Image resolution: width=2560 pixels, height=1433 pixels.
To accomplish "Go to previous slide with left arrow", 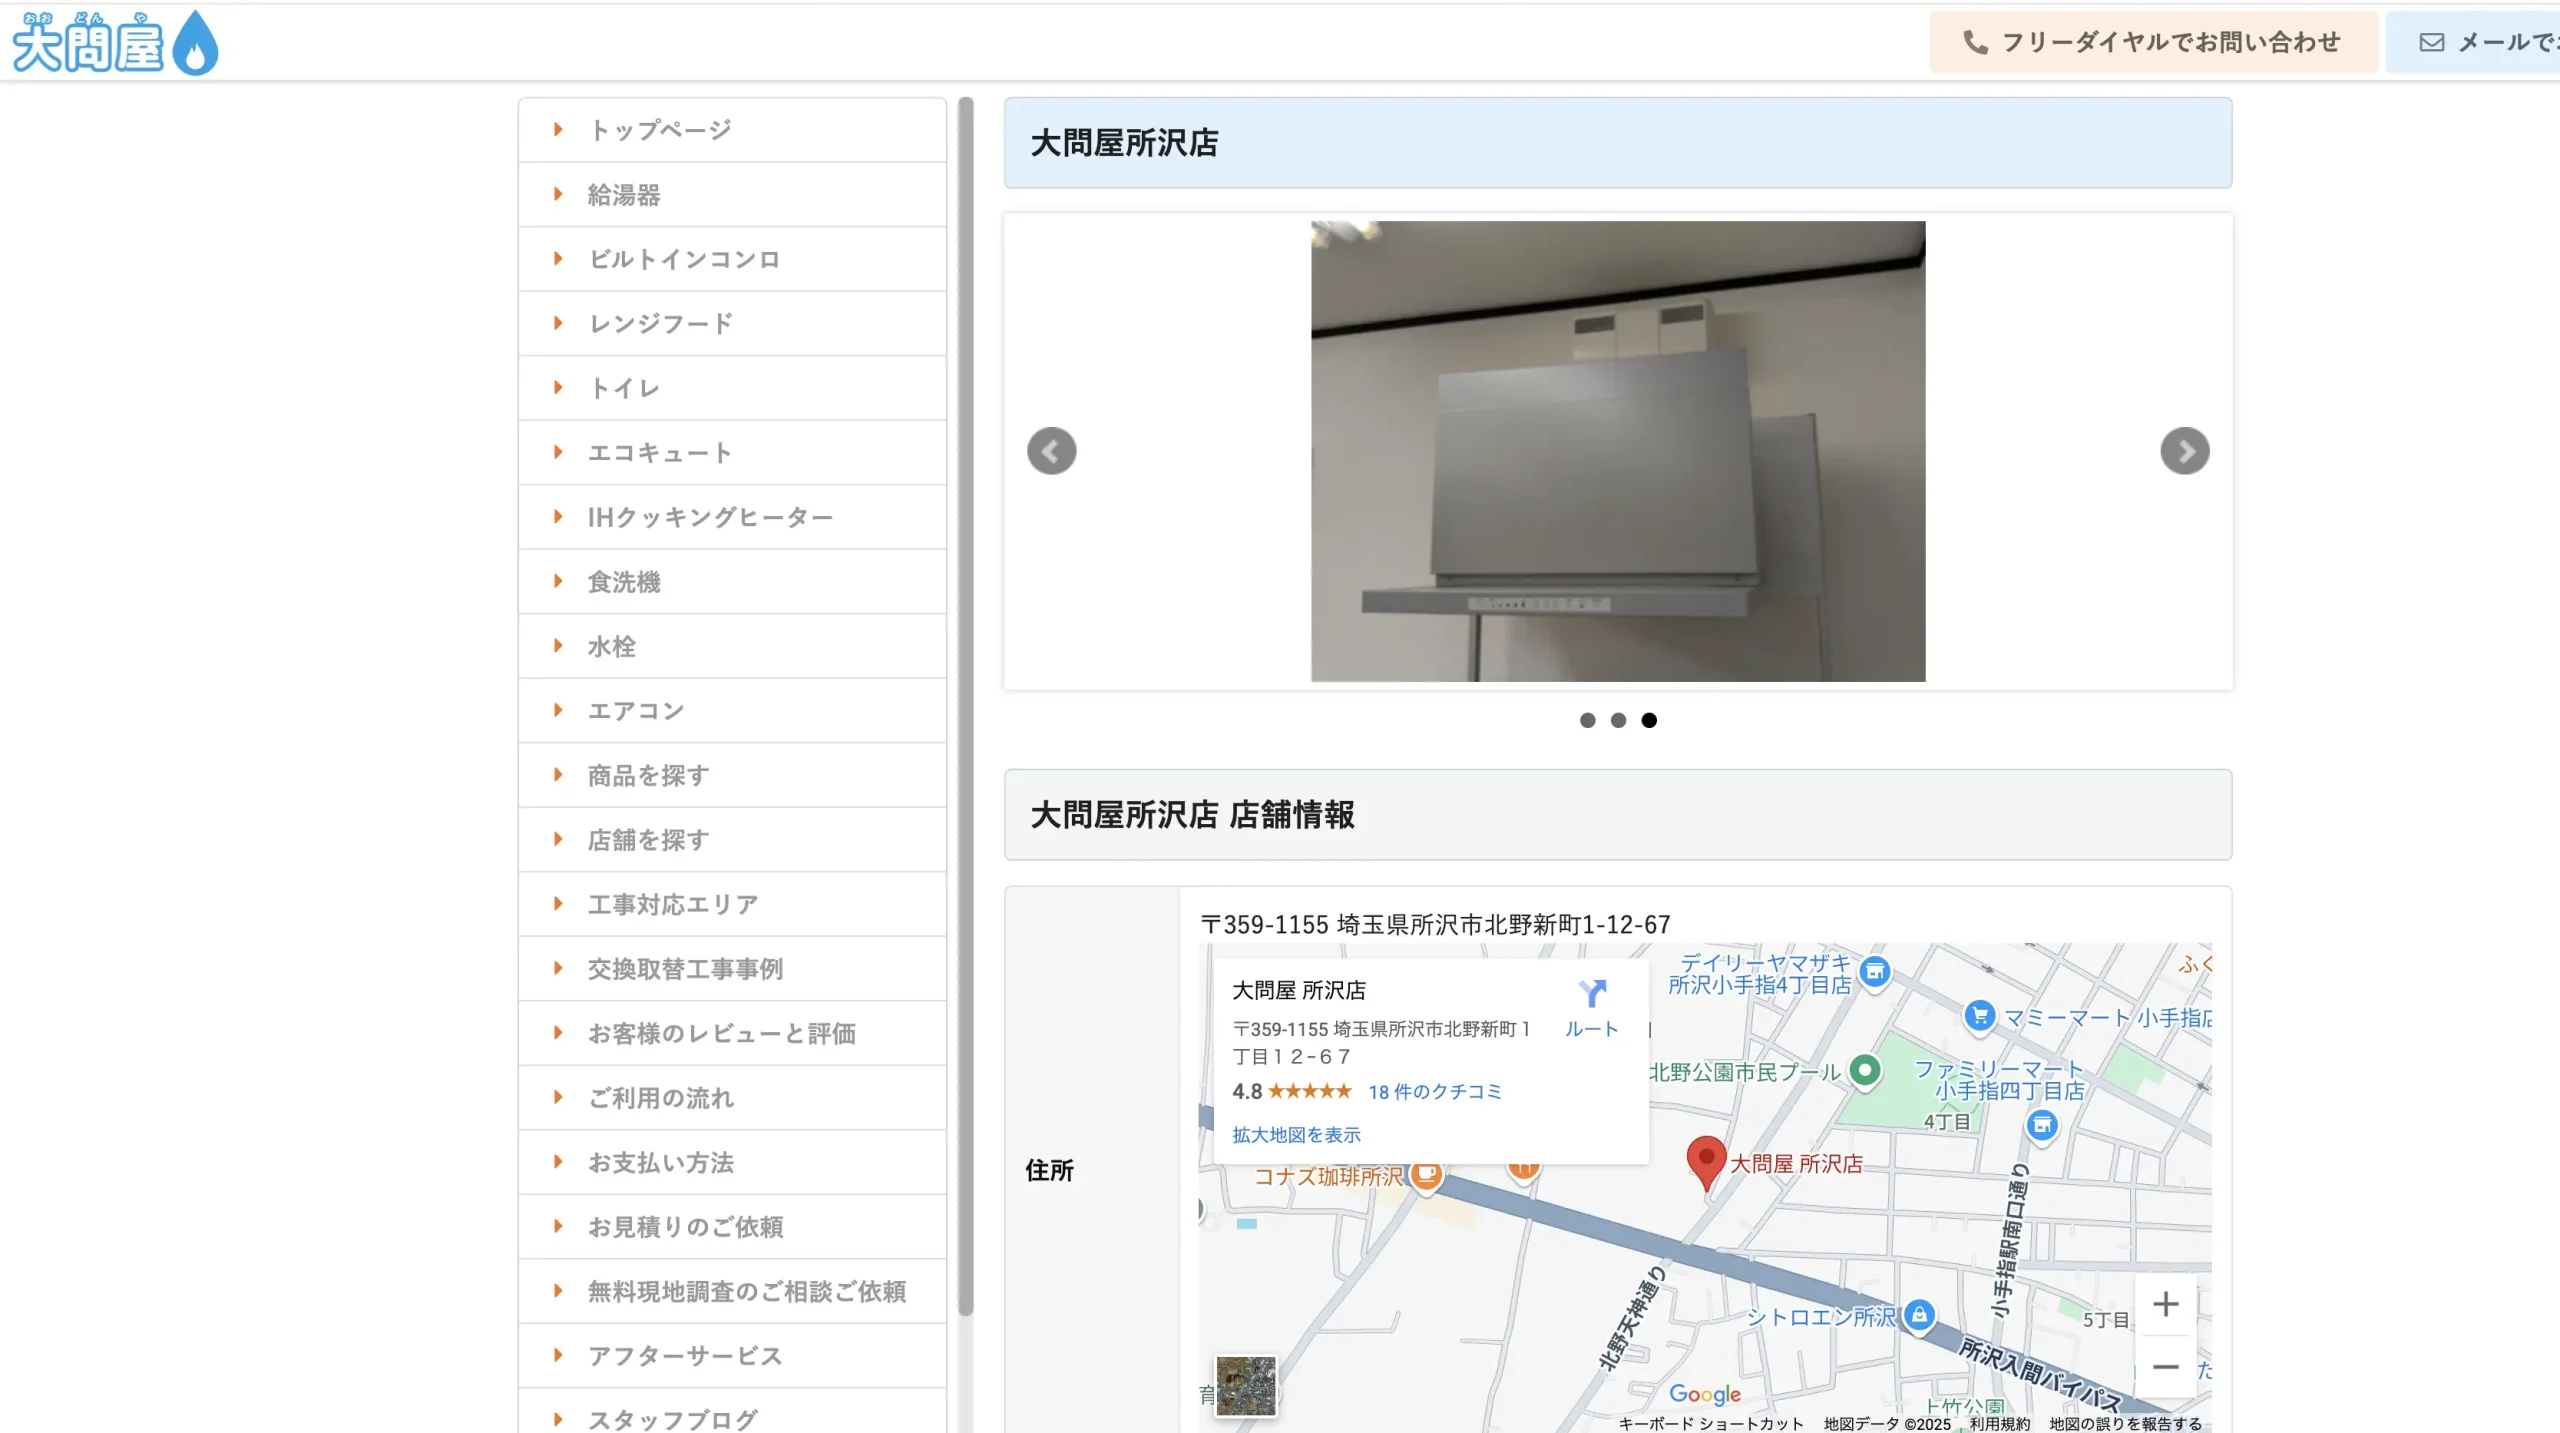I will click(x=1051, y=451).
